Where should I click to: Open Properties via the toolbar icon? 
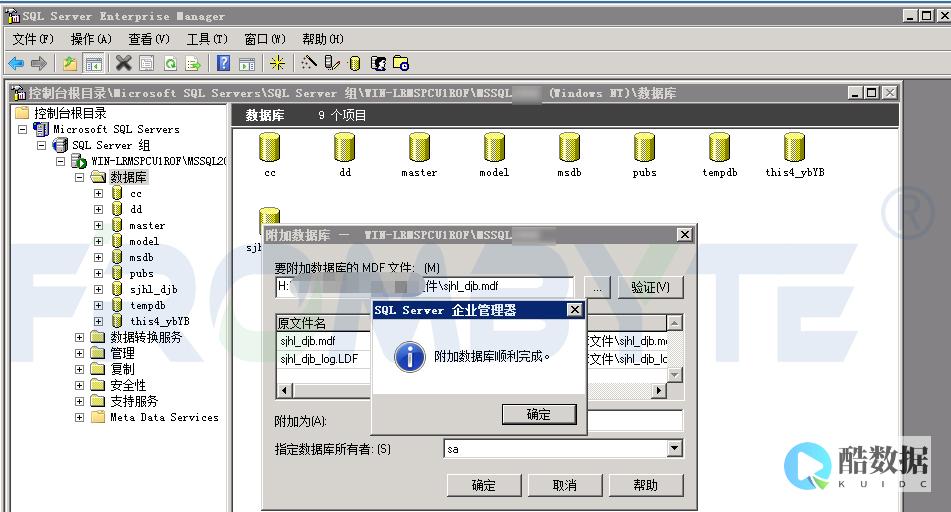[x=147, y=63]
